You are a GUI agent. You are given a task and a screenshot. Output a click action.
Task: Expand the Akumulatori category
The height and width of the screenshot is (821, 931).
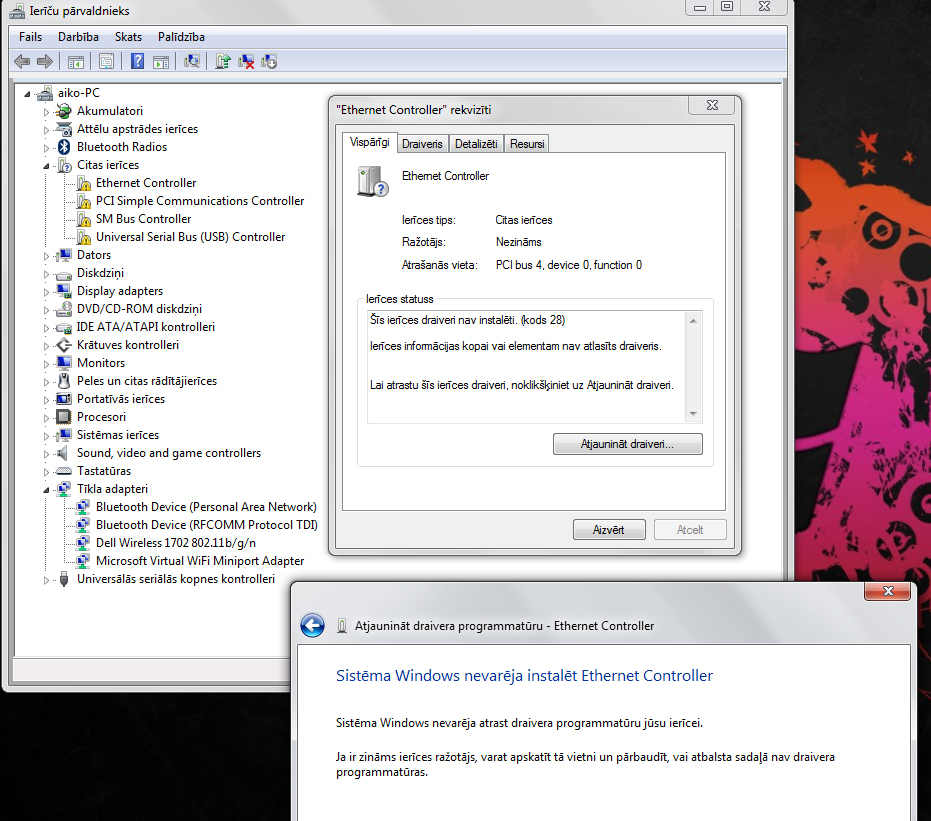(46, 112)
